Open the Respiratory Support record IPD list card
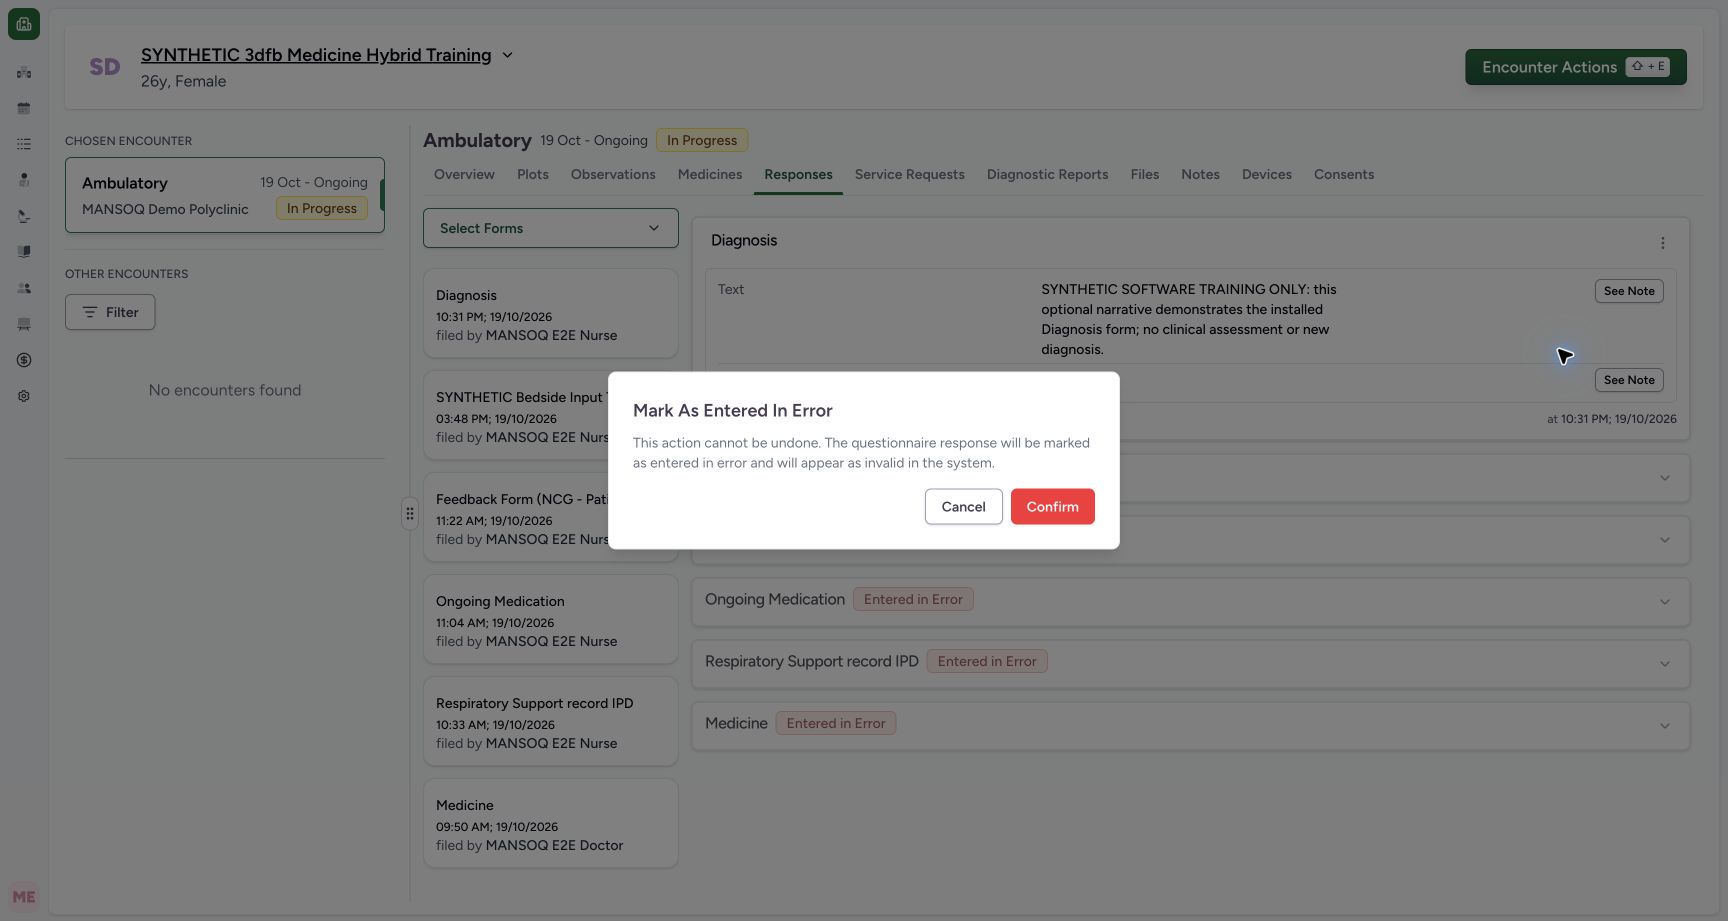This screenshot has height=921, width=1728. point(551,721)
